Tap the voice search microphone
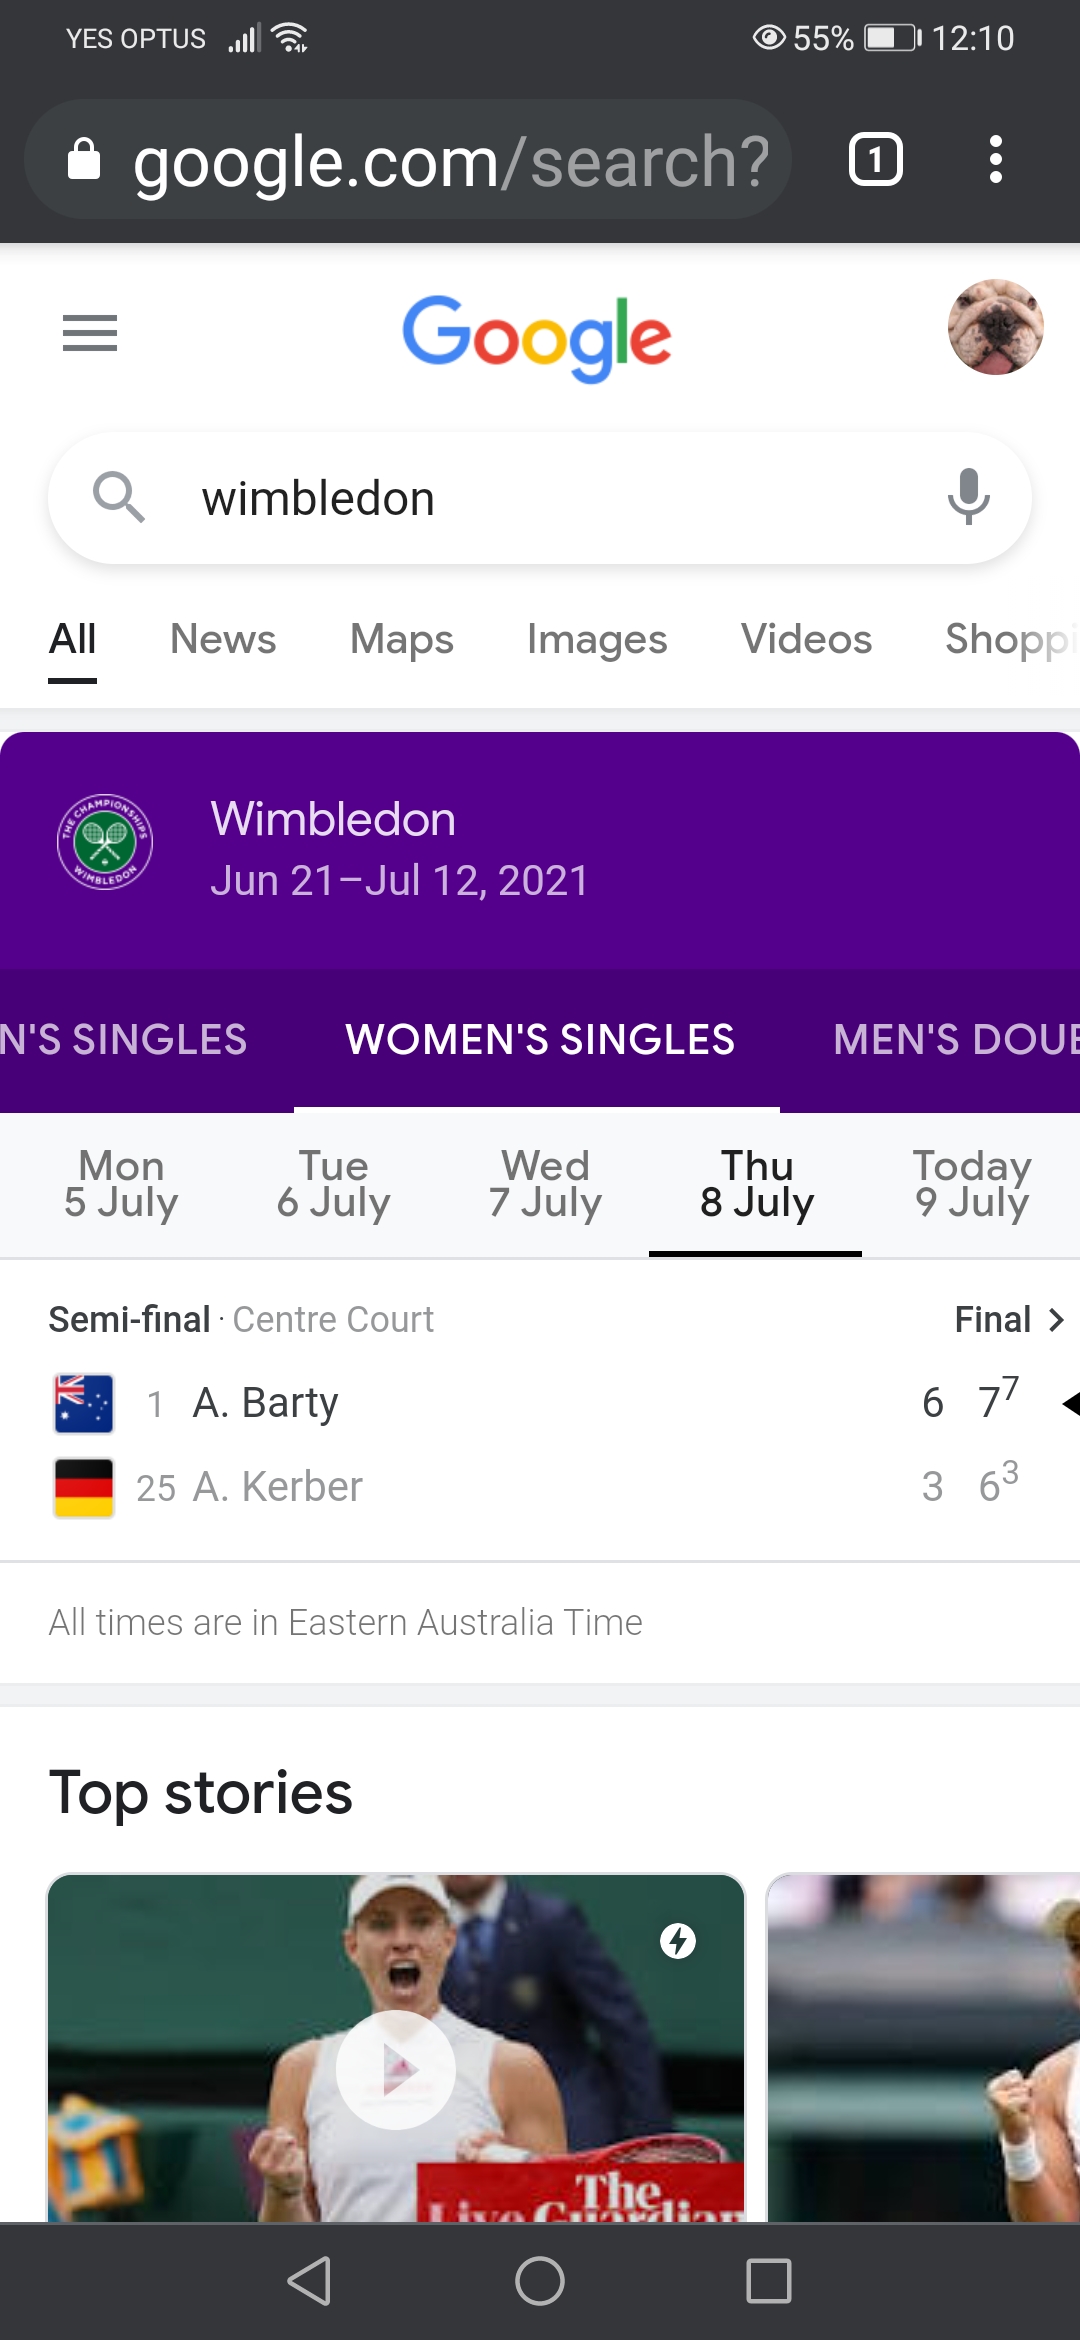This screenshot has height=2340, width=1080. pos(968,497)
